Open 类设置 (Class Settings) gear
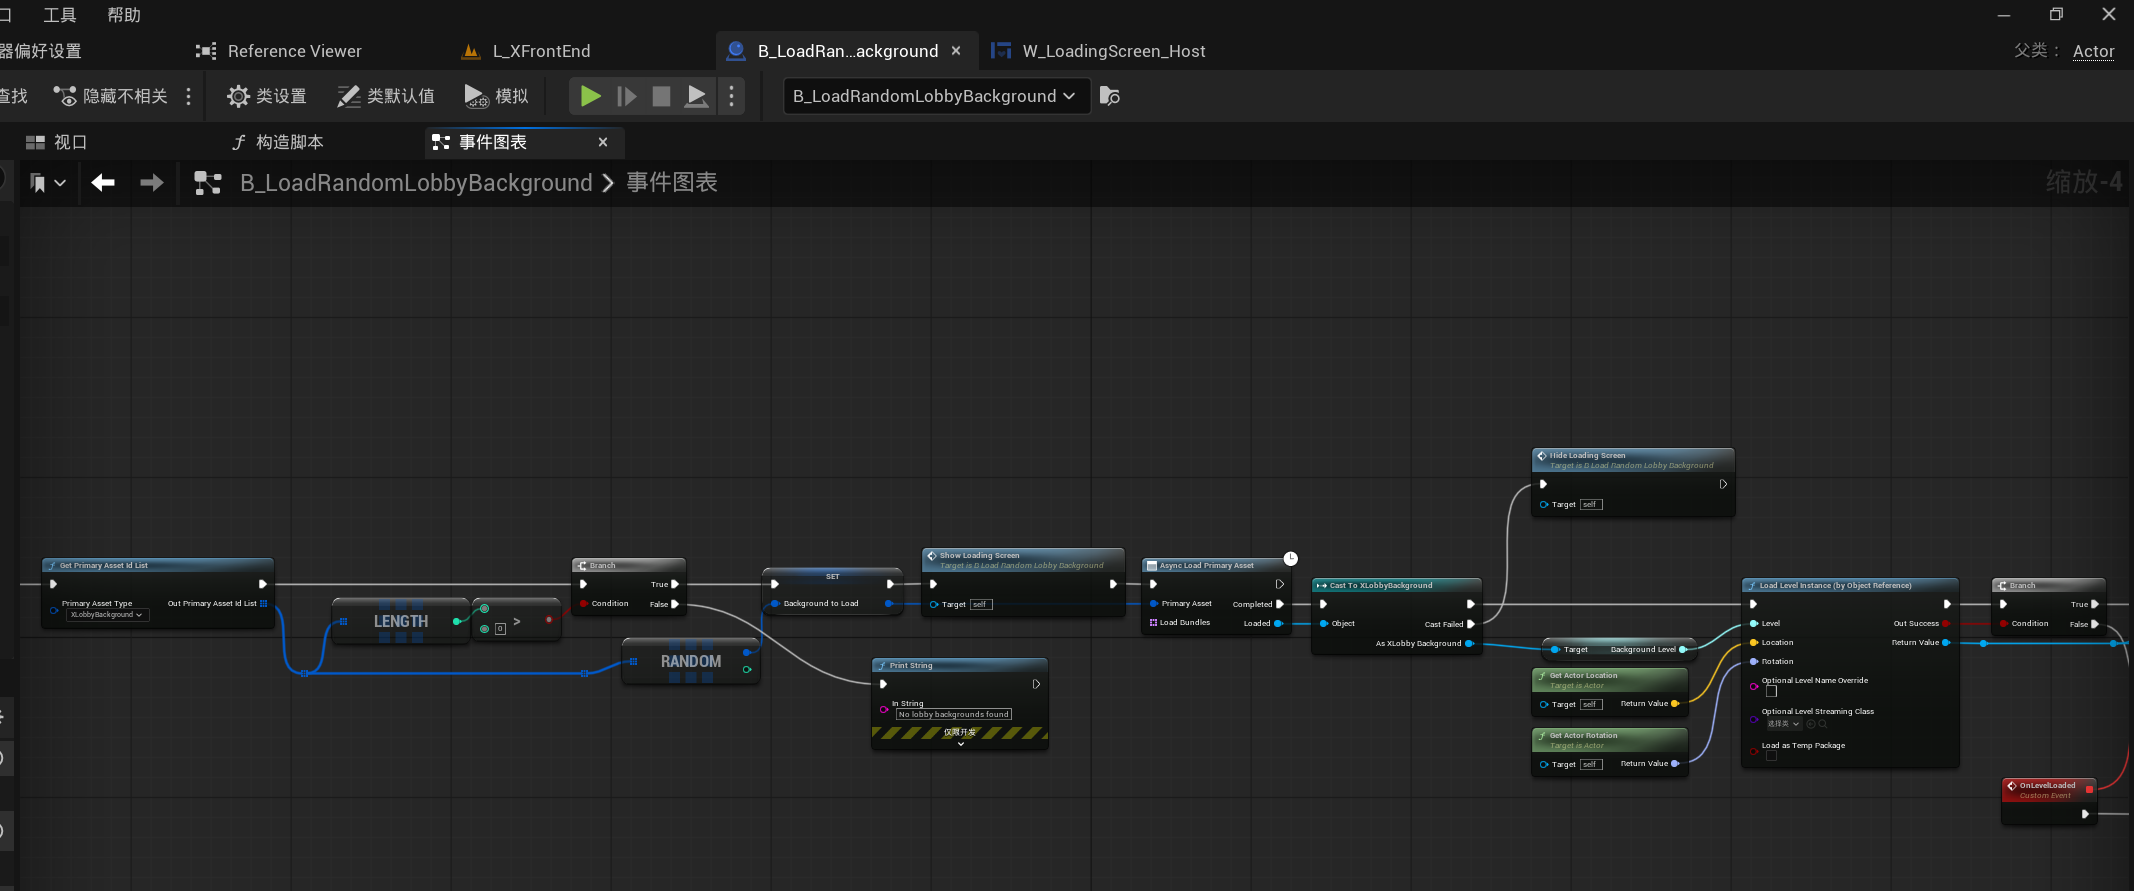Viewport: 2134px width, 891px height. point(267,96)
